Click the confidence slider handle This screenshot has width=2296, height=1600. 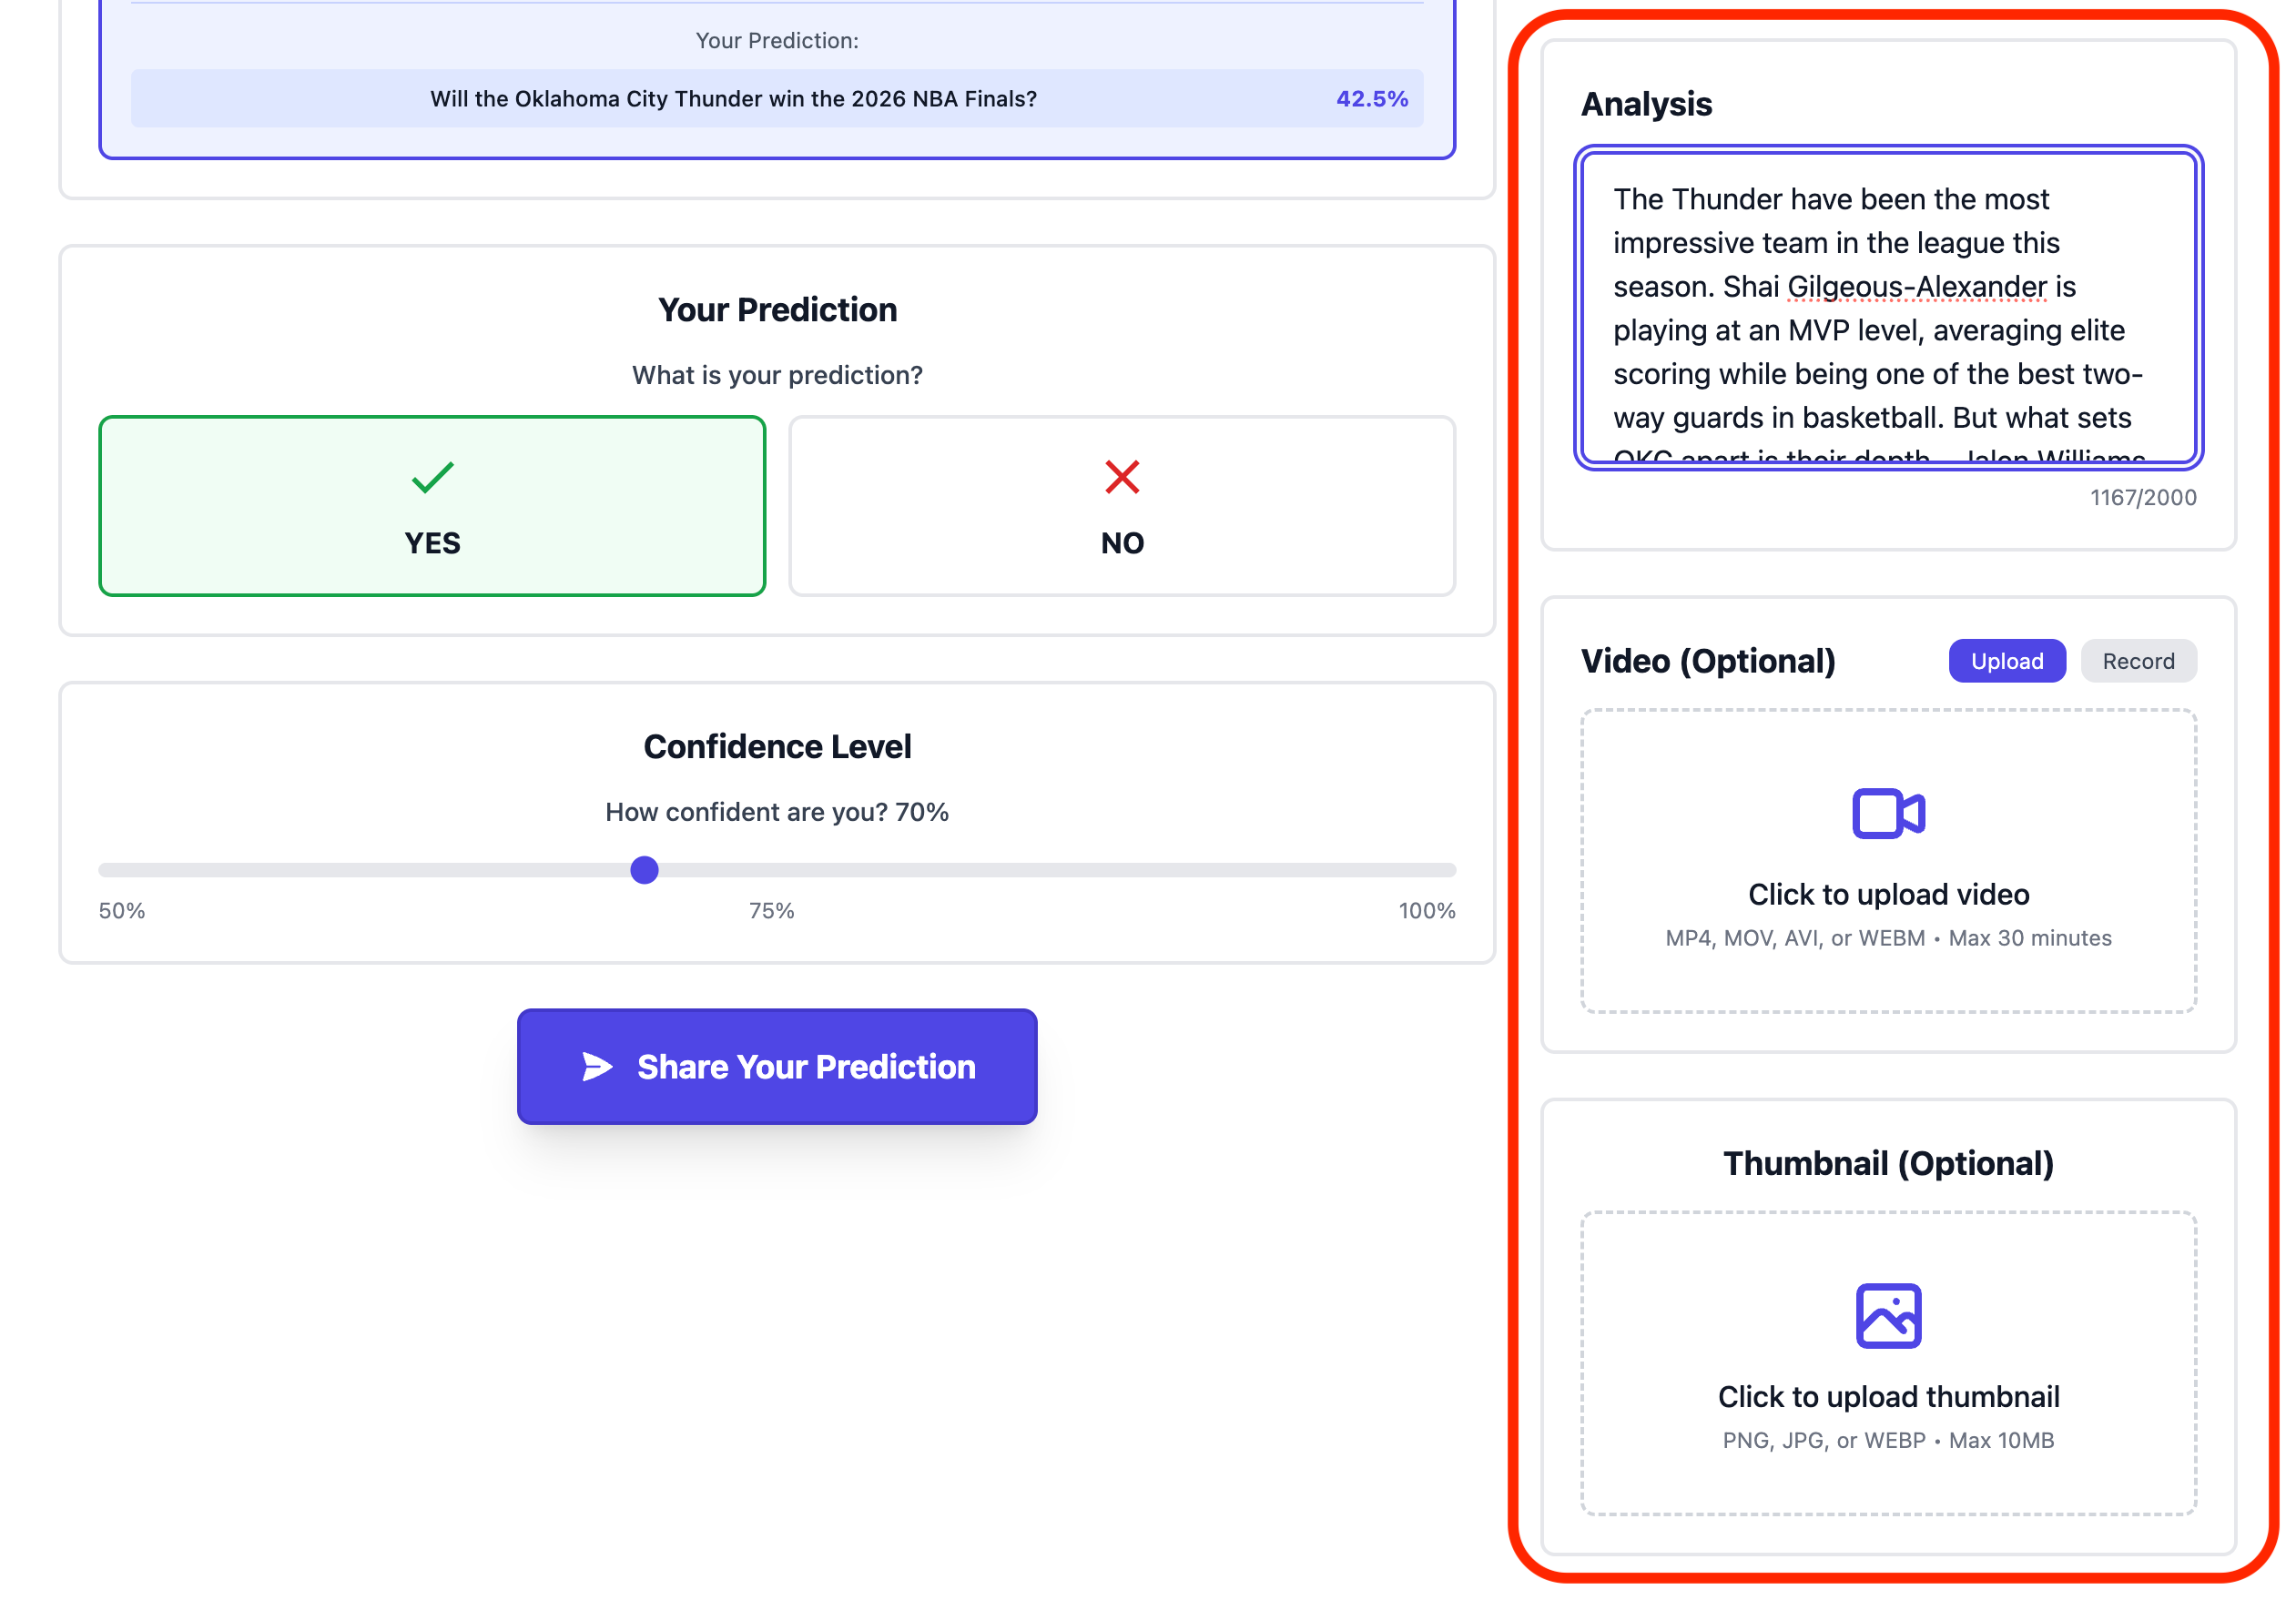click(x=645, y=870)
